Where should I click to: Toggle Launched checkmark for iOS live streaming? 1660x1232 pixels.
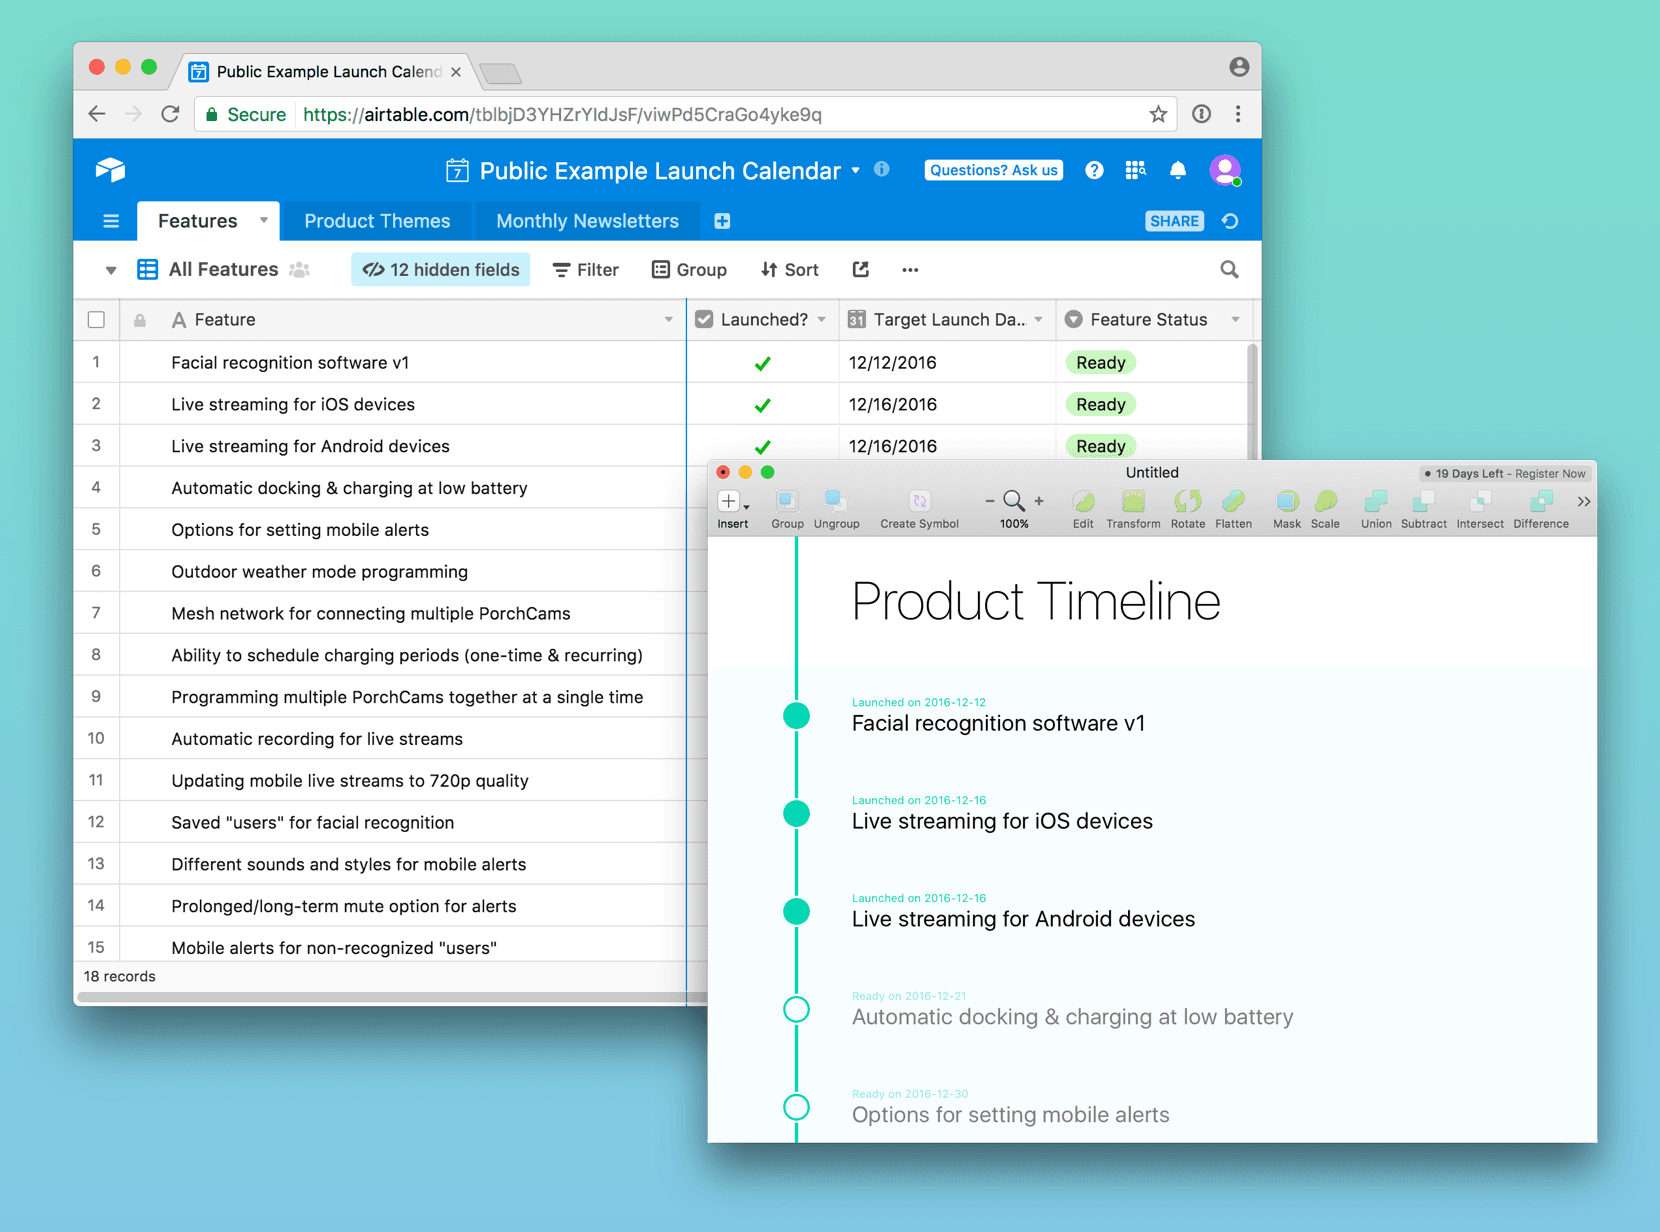point(762,405)
